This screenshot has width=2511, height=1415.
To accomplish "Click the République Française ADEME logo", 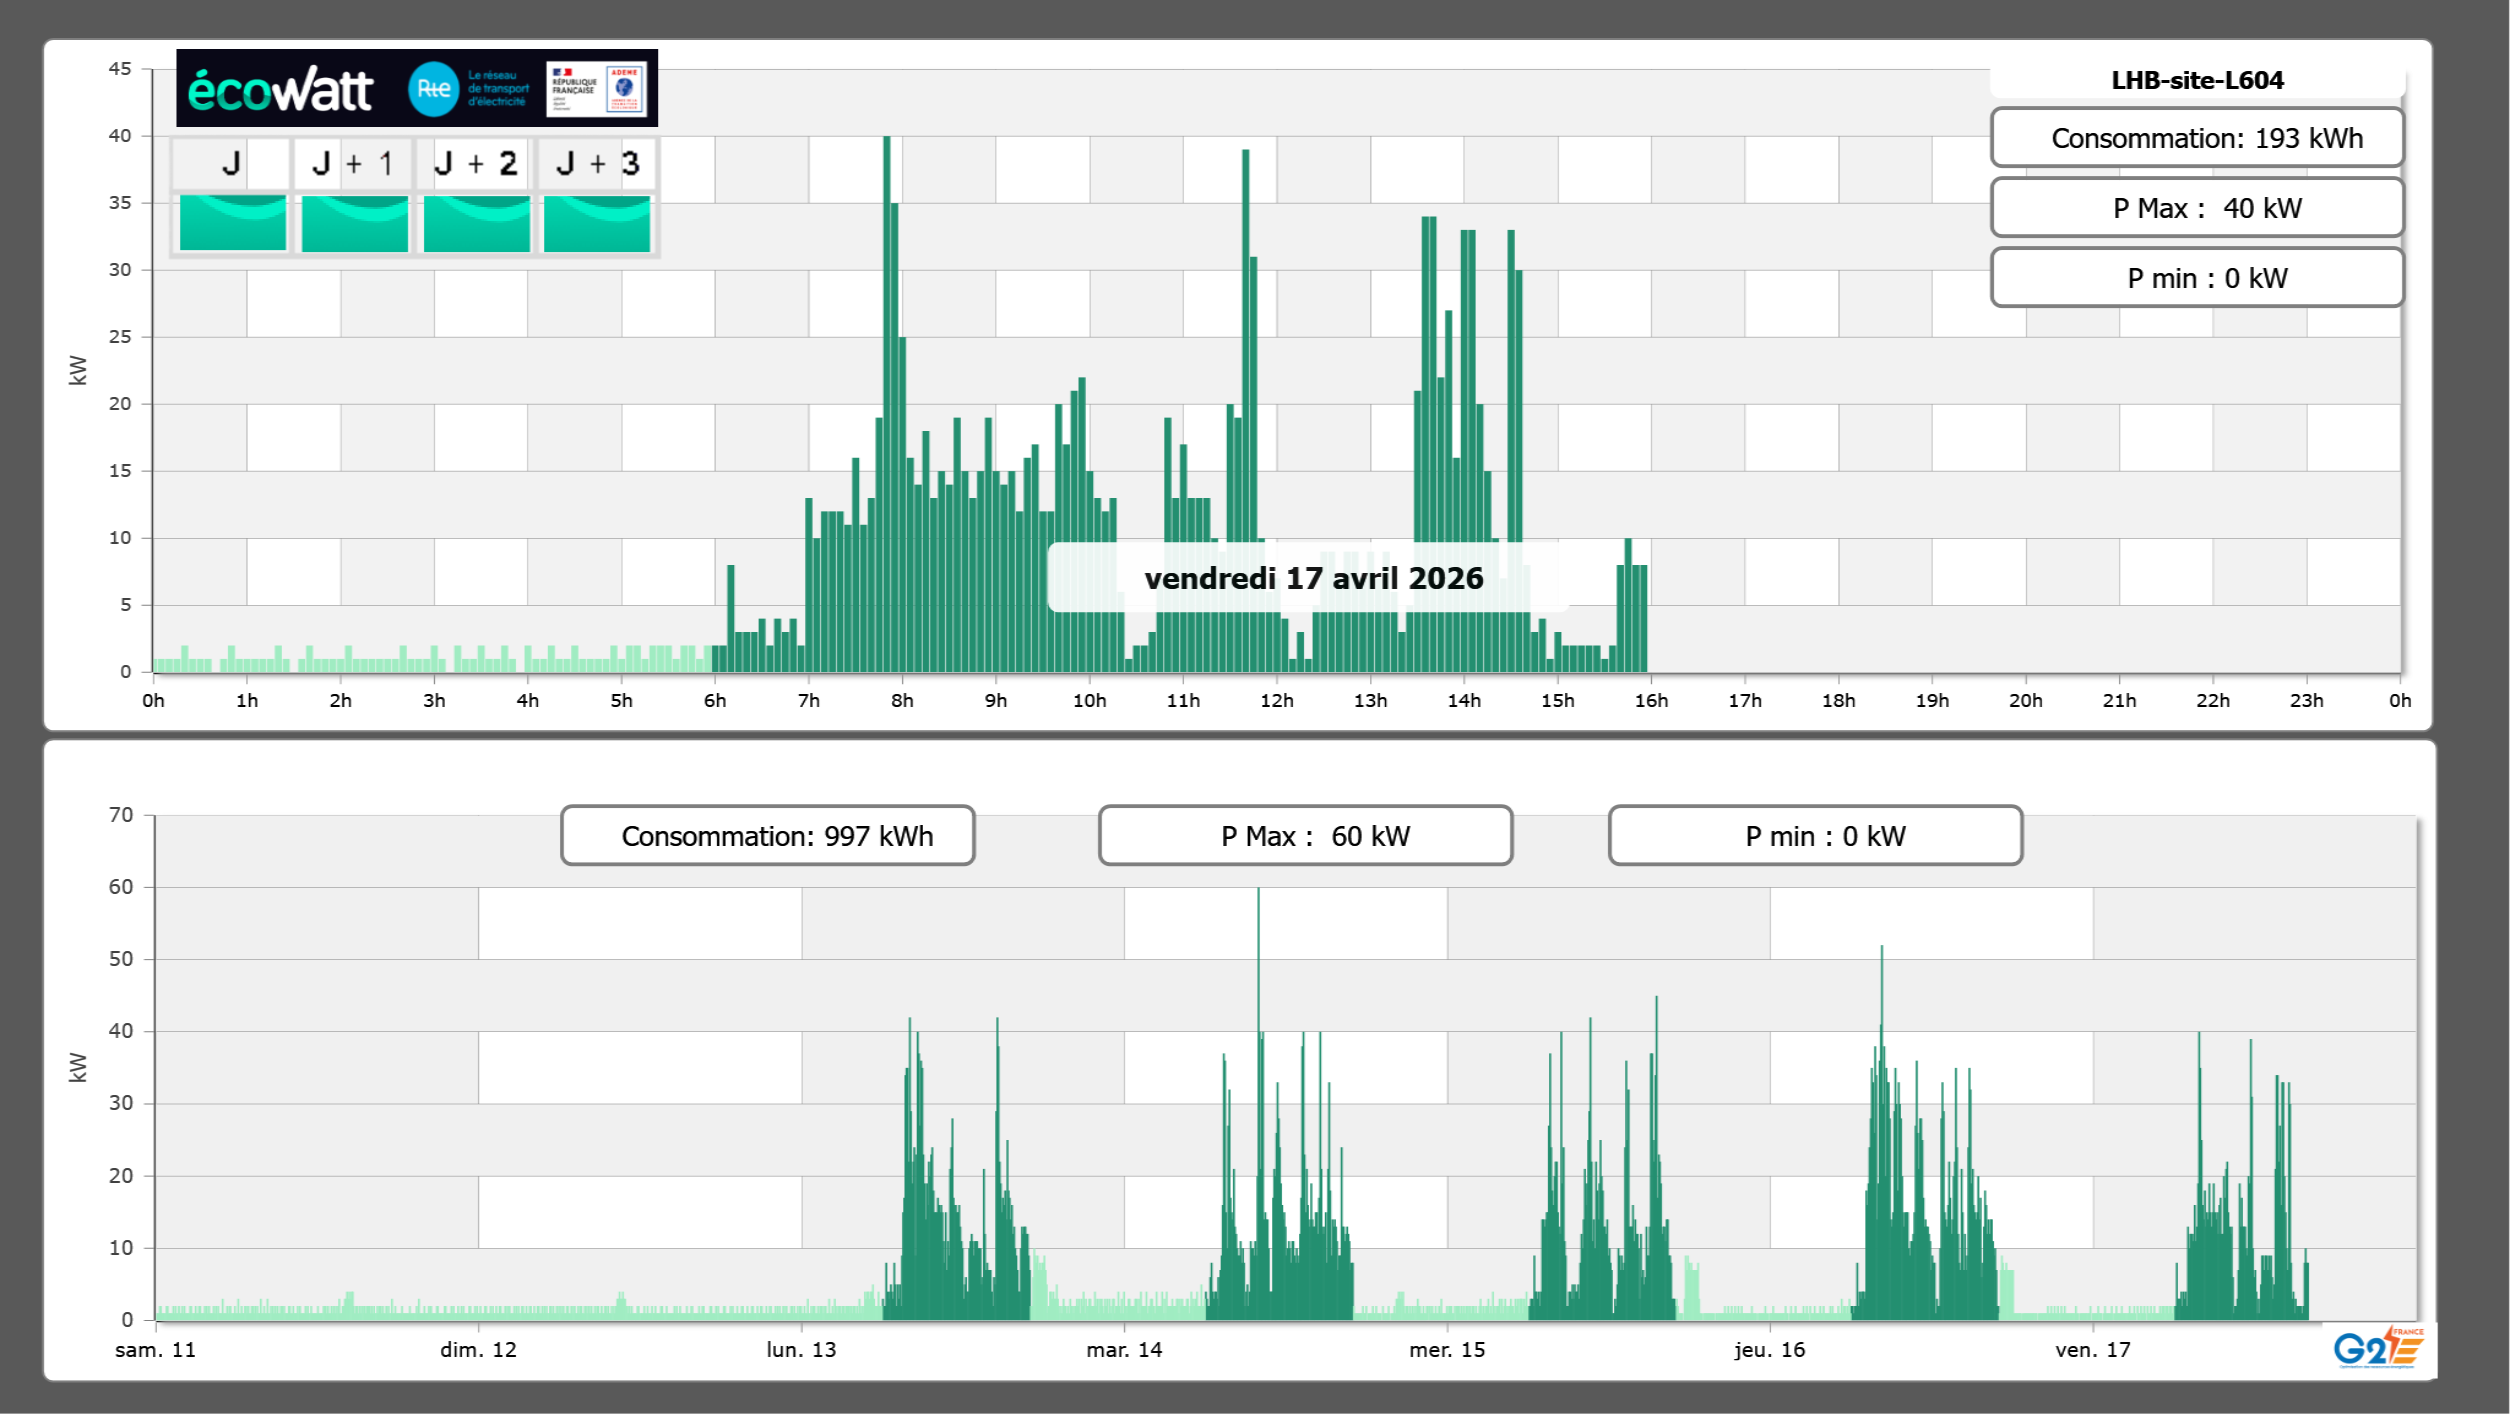I will tap(597, 89).
